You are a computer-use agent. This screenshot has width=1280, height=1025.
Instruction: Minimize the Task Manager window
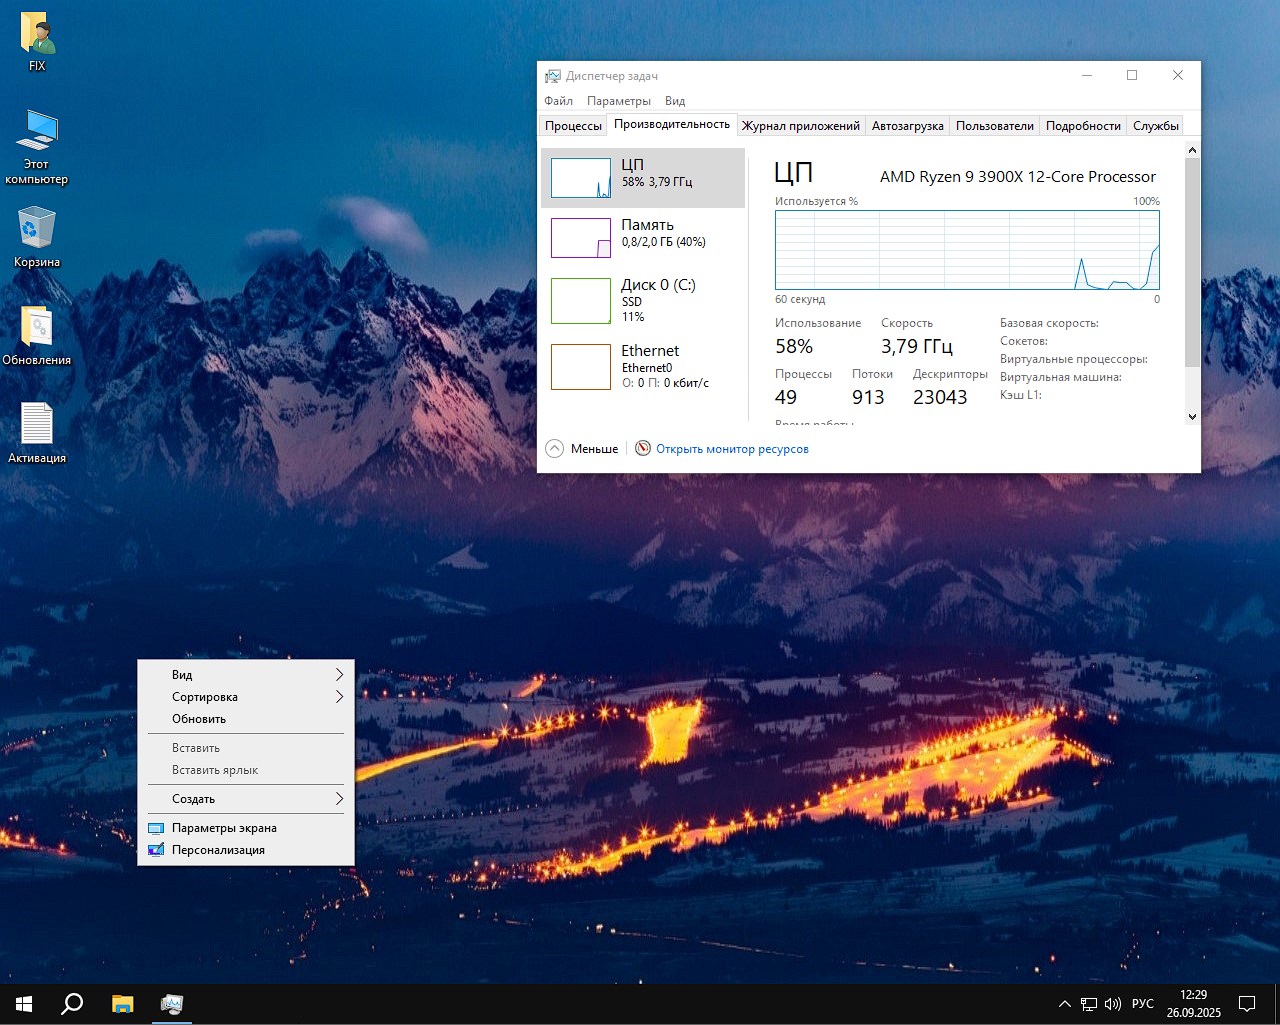click(1087, 76)
